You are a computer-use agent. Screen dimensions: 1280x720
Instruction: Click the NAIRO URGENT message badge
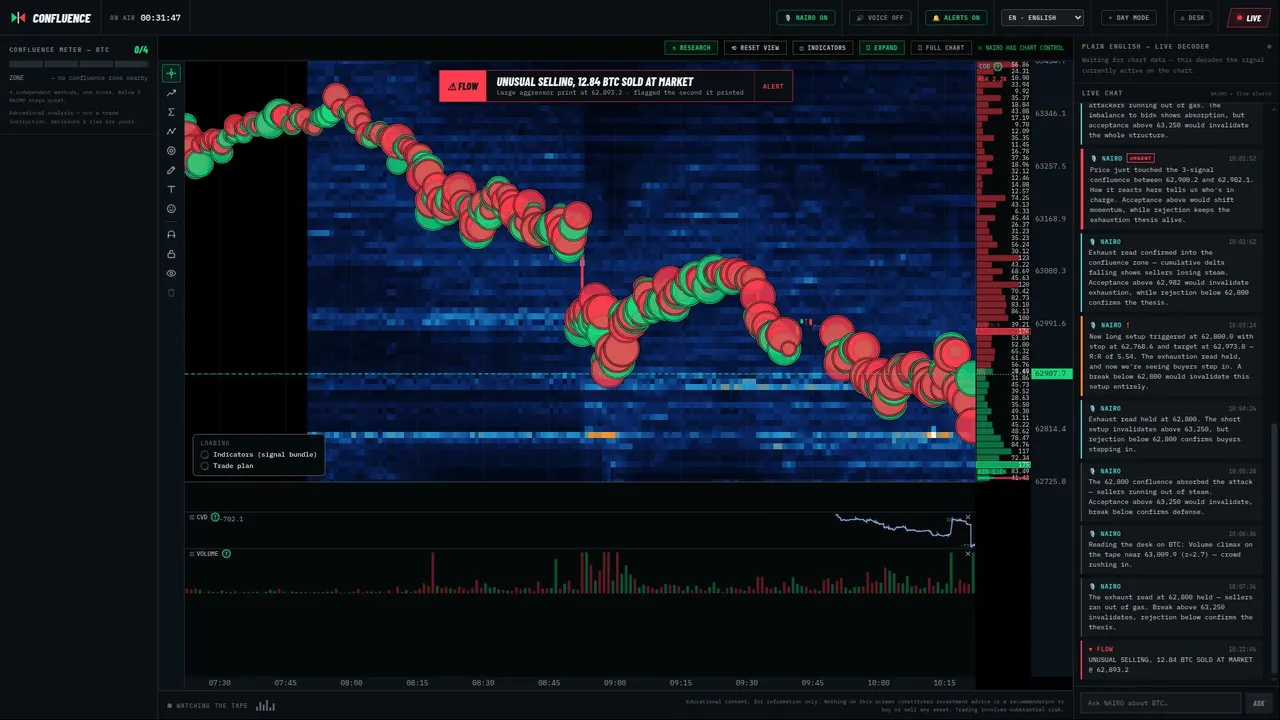(1140, 158)
